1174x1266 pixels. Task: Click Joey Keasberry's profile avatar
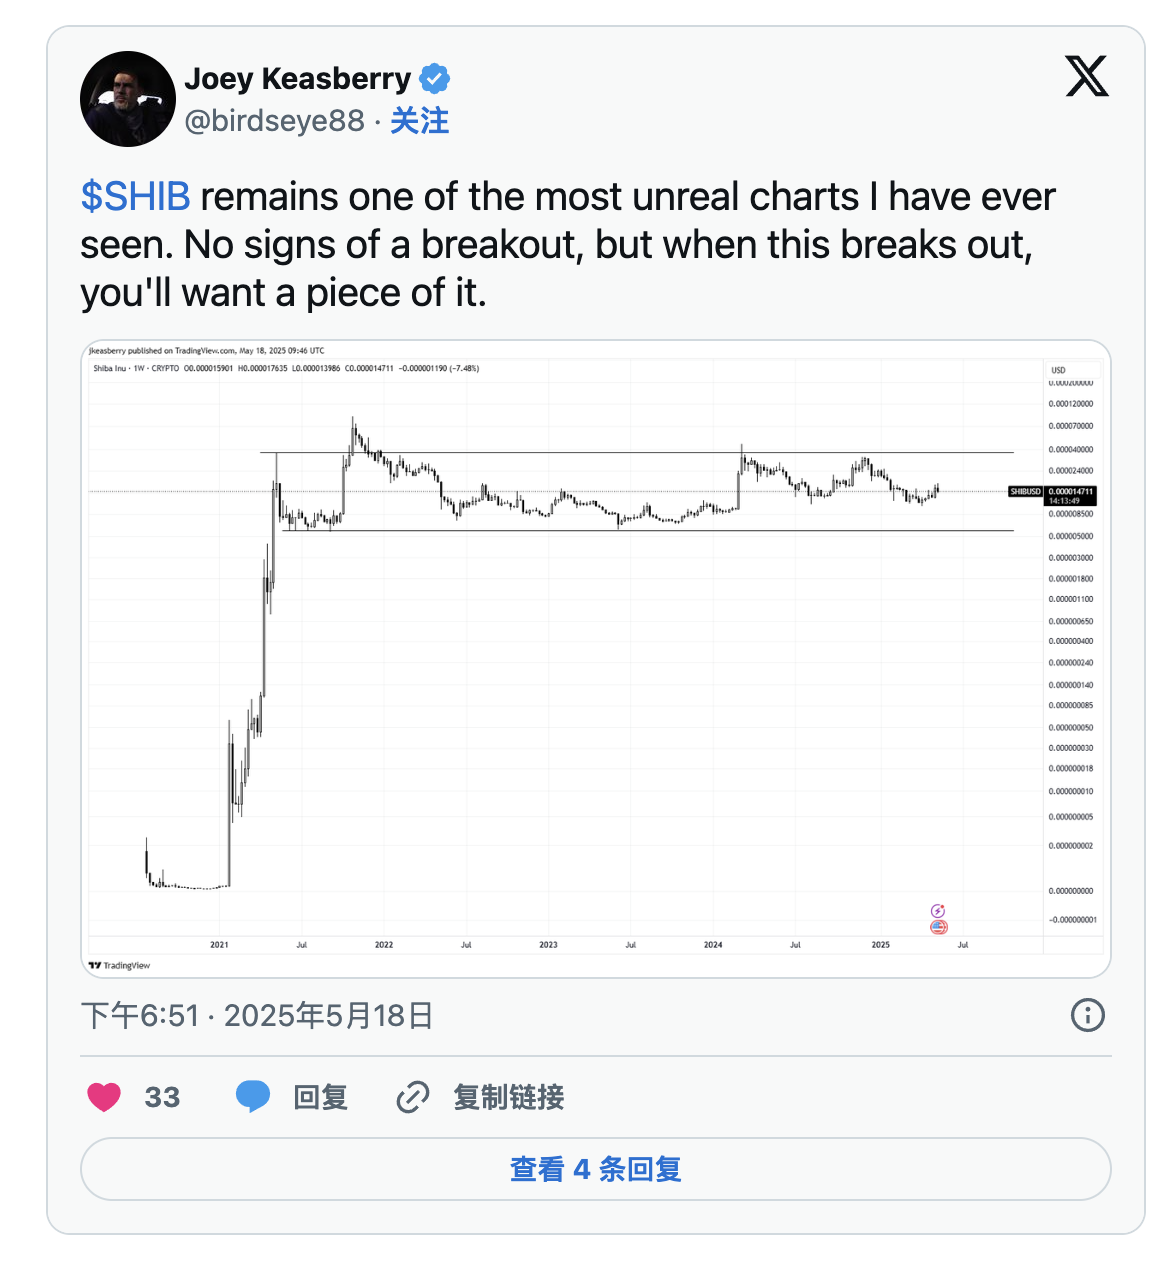(127, 99)
